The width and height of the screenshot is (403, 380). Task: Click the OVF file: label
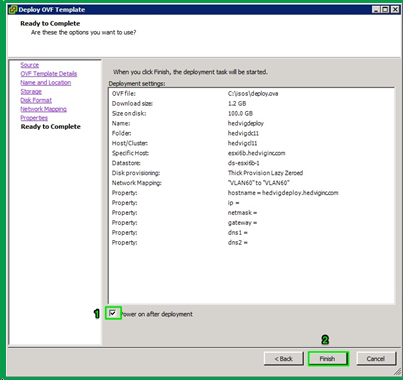(x=124, y=94)
